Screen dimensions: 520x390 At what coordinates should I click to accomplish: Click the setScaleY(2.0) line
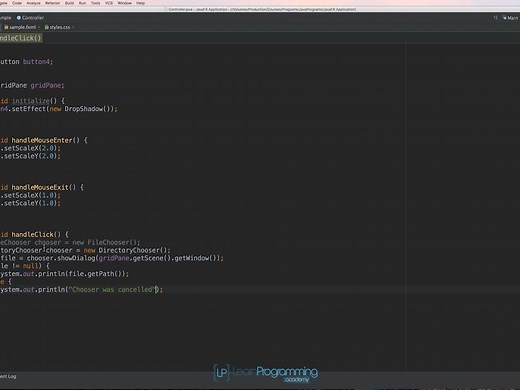(30, 156)
